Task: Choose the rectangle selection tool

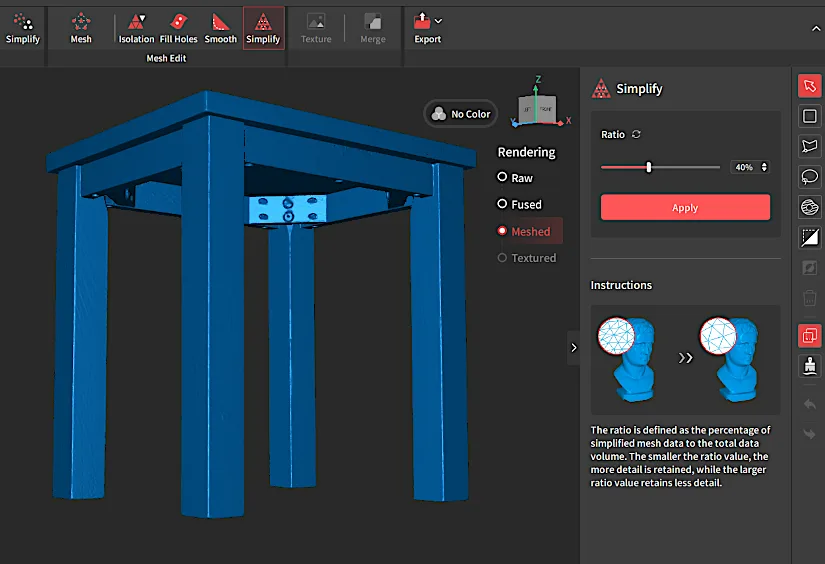Action: click(810, 116)
